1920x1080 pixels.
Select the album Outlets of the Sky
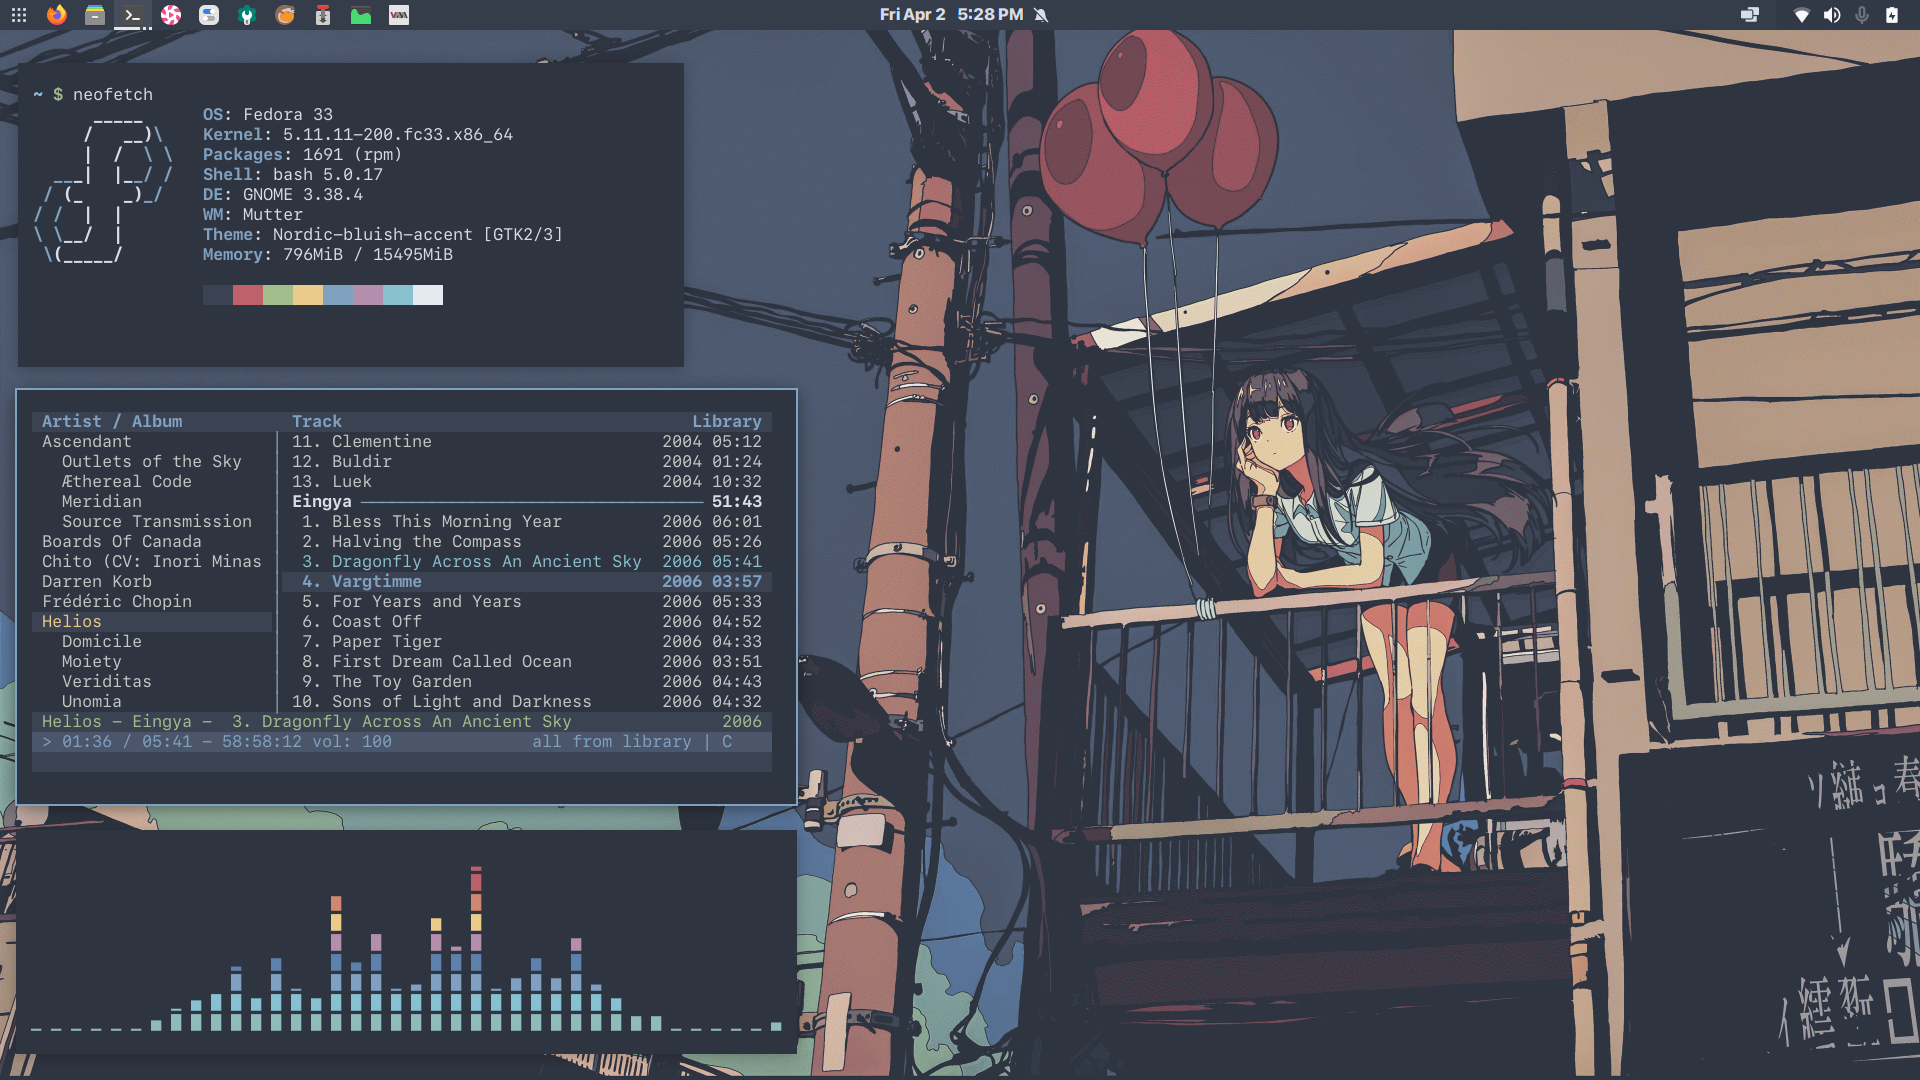(152, 461)
